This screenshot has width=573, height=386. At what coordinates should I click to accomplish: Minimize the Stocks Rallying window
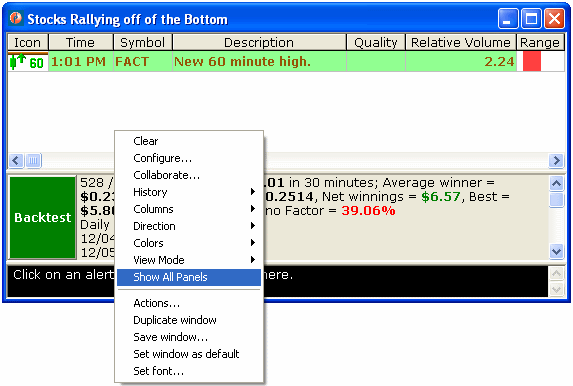click(x=508, y=19)
